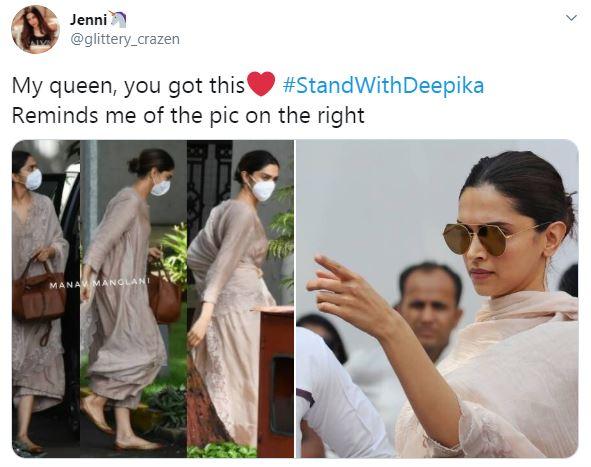Click the unicorn emoji beside Jenni

(x=118, y=19)
